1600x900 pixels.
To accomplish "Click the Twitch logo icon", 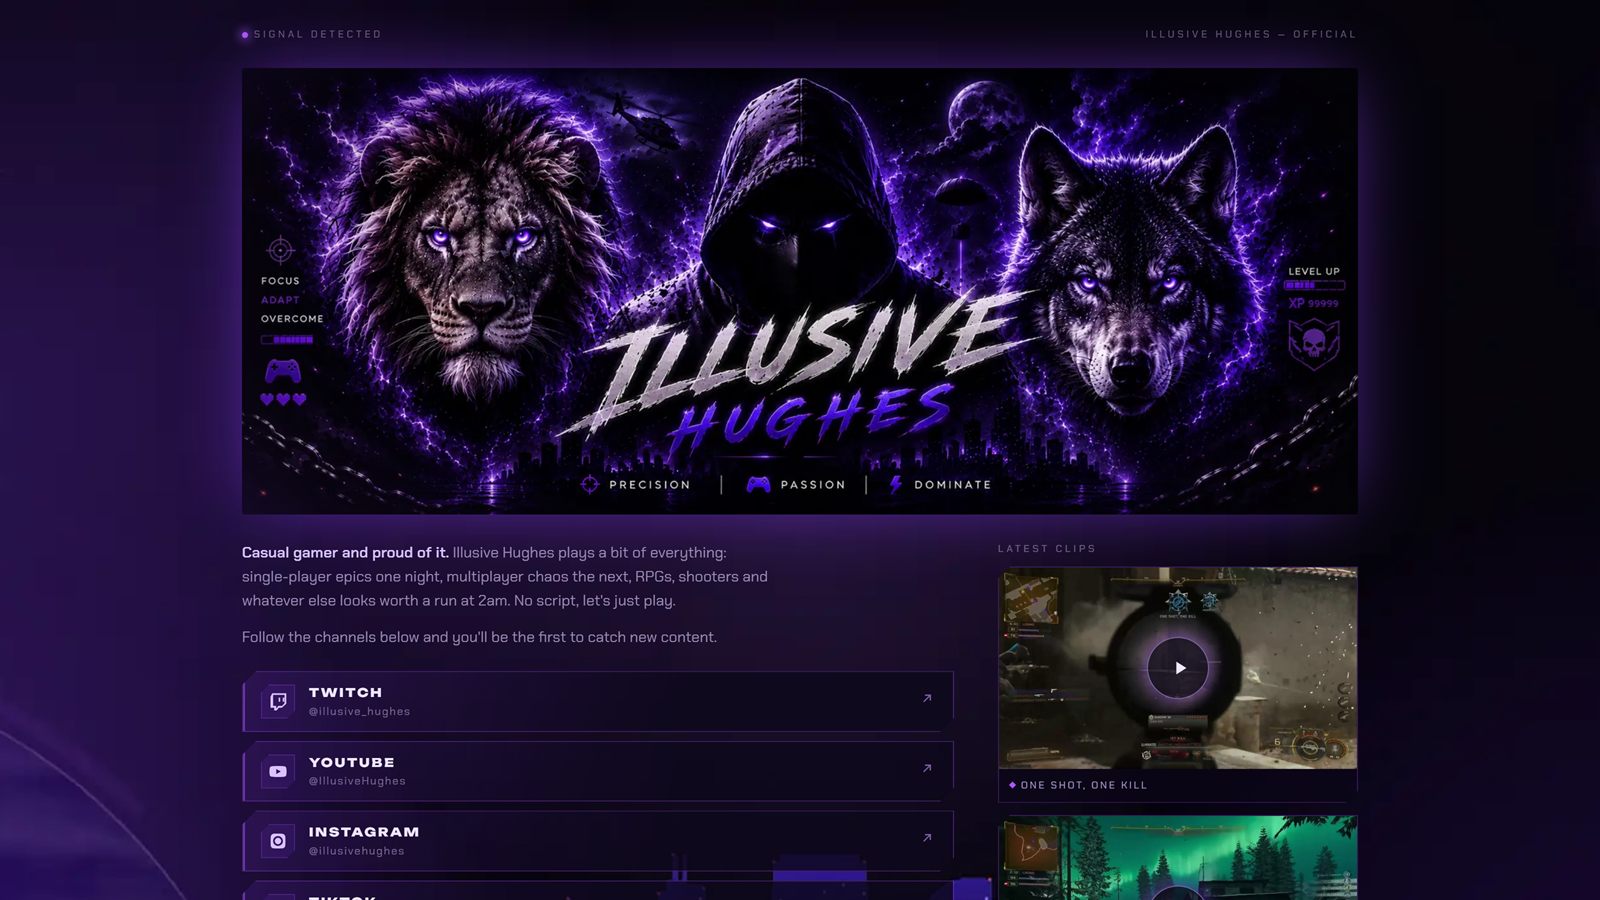I will (278, 701).
